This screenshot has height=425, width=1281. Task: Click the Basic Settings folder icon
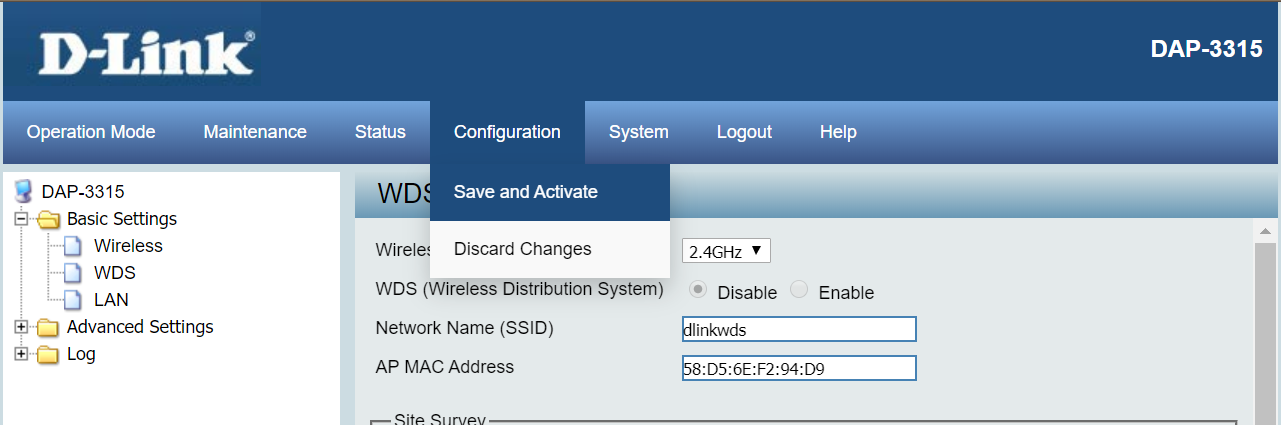pyautogui.click(x=48, y=219)
